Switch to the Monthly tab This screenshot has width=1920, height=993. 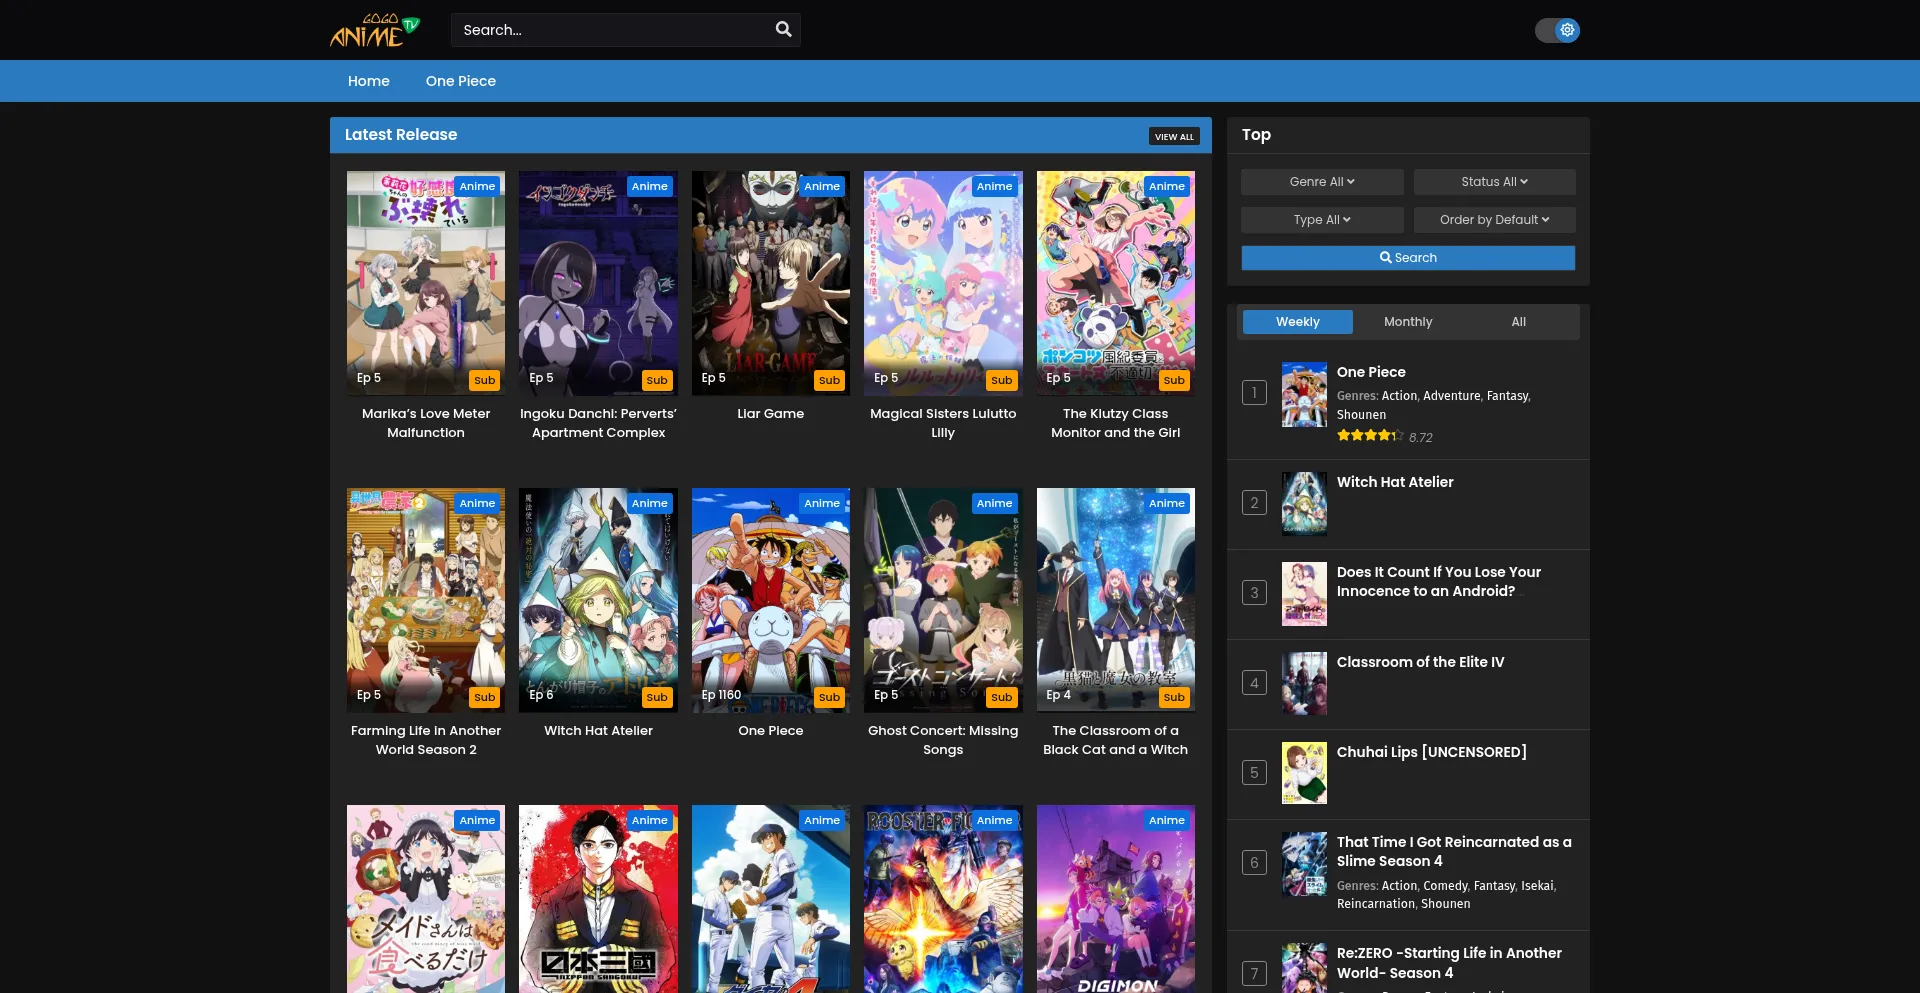click(1408, 322)
